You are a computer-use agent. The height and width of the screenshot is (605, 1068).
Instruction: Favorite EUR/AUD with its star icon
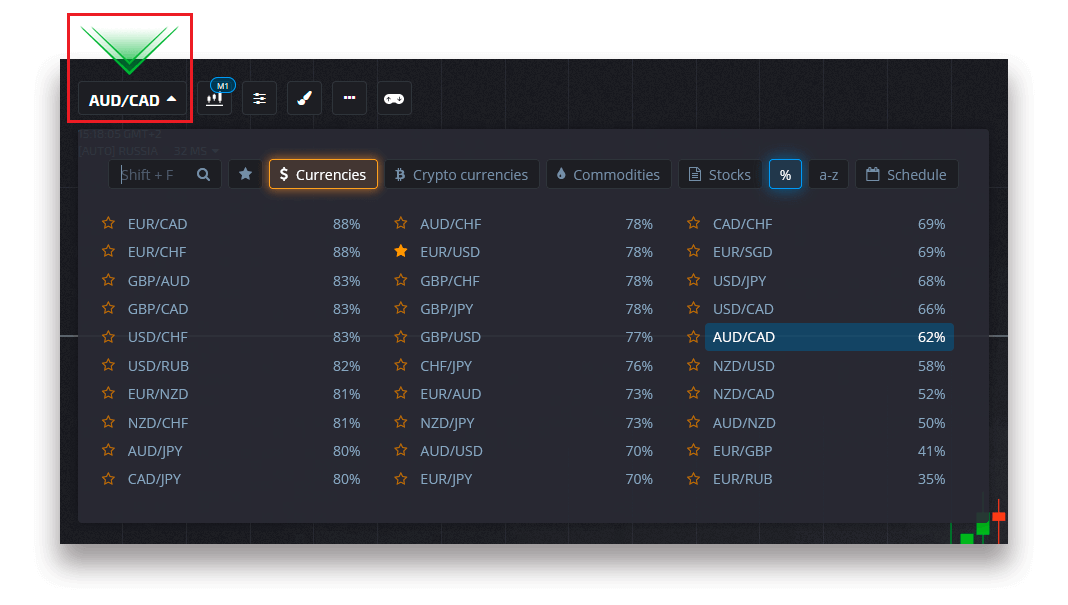coord(400,394)
